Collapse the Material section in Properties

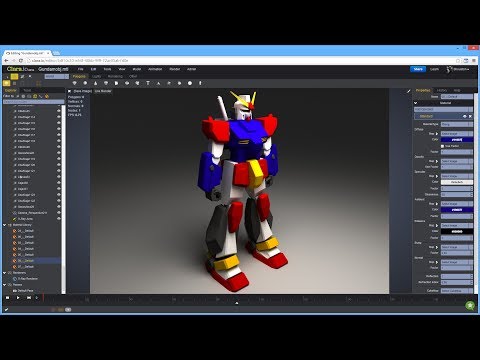416,103
